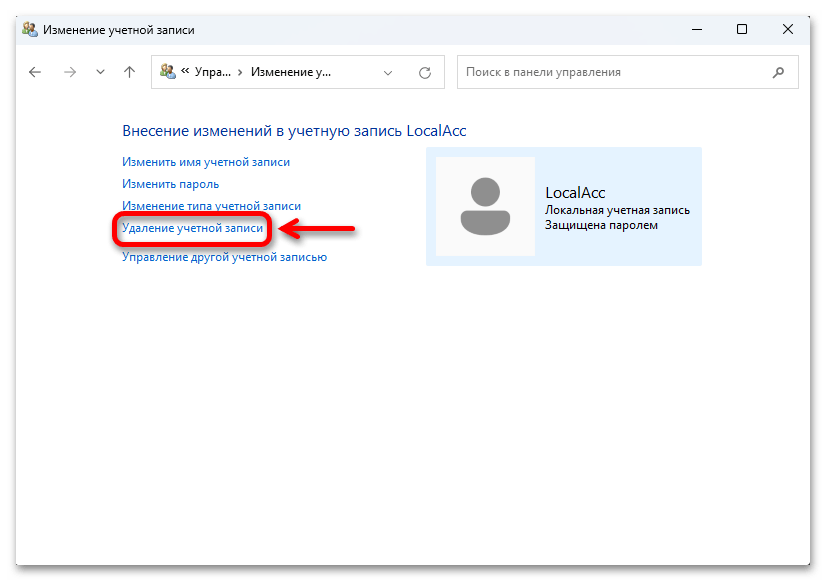
Task: Go up one level with the up arrow
Action: click(x=129, y=72)
